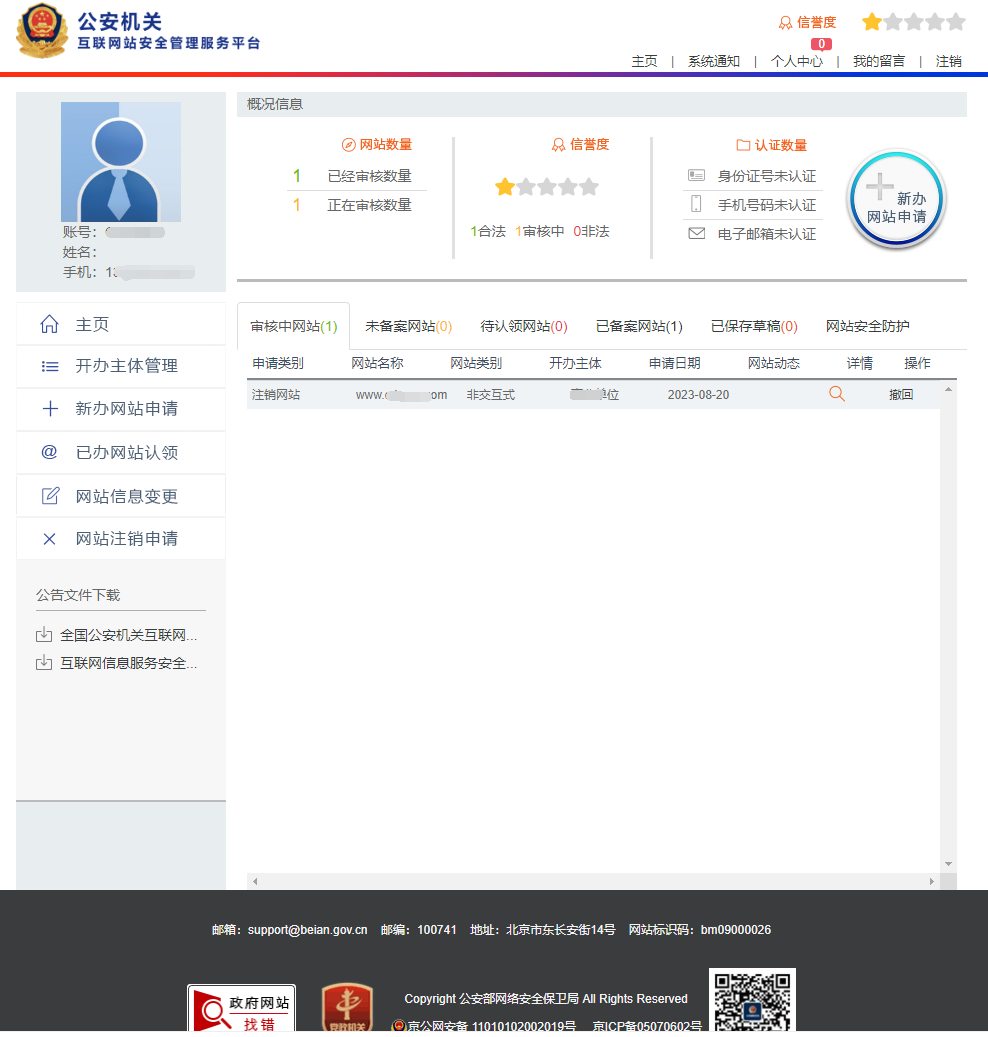This screenshot has height=1037, width=988.
Task: Open the 主页 top navigation link
Action: tap(644, 62)
